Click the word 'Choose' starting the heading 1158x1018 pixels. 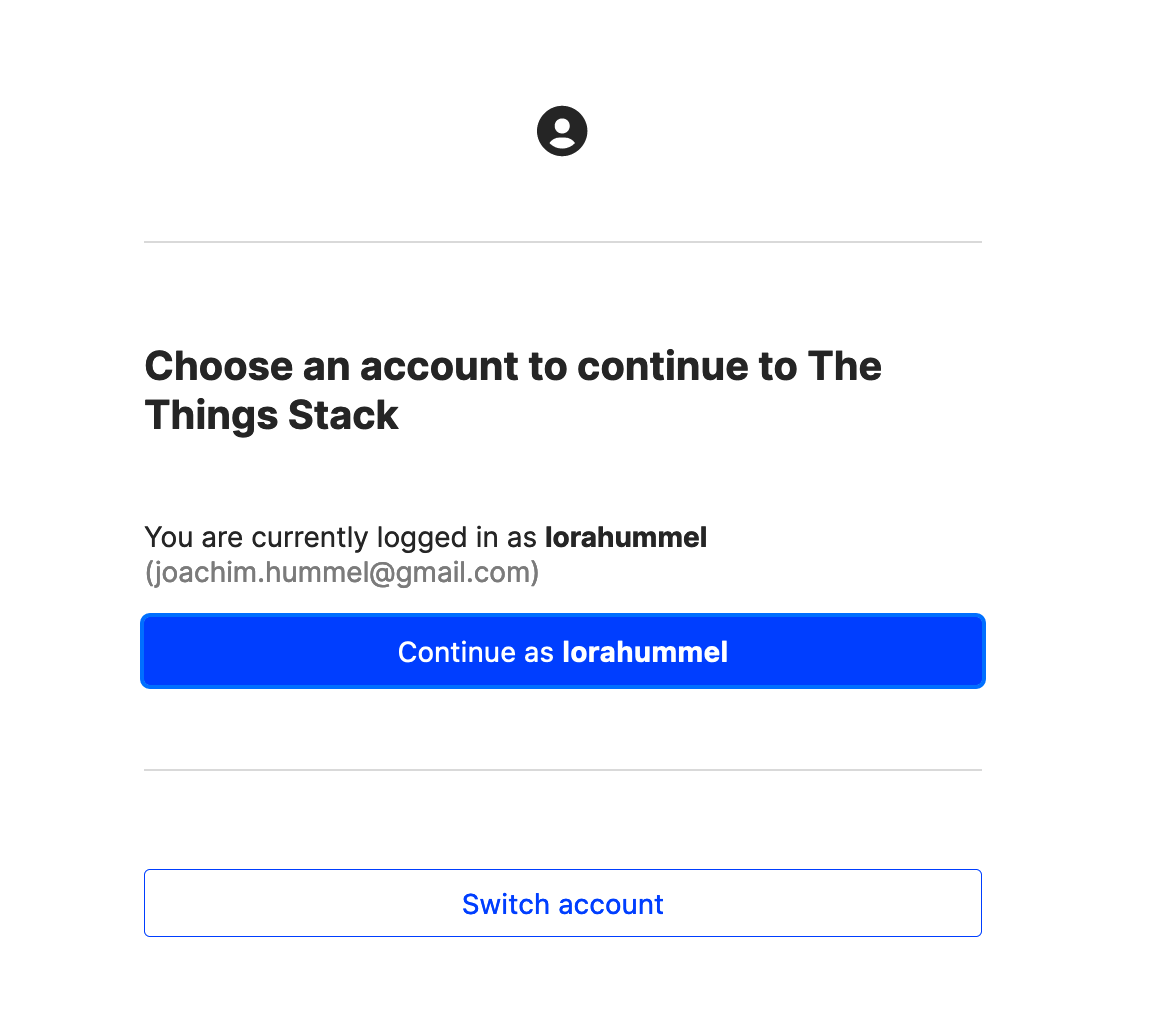[219, 366]
